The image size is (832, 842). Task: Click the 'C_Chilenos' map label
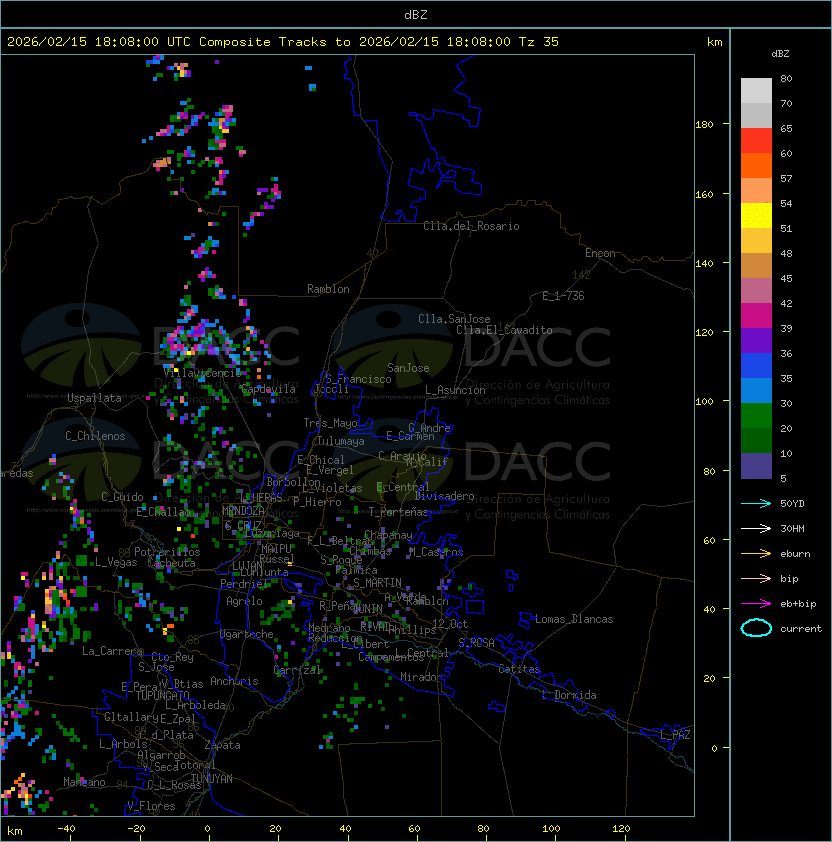[95, 436]
